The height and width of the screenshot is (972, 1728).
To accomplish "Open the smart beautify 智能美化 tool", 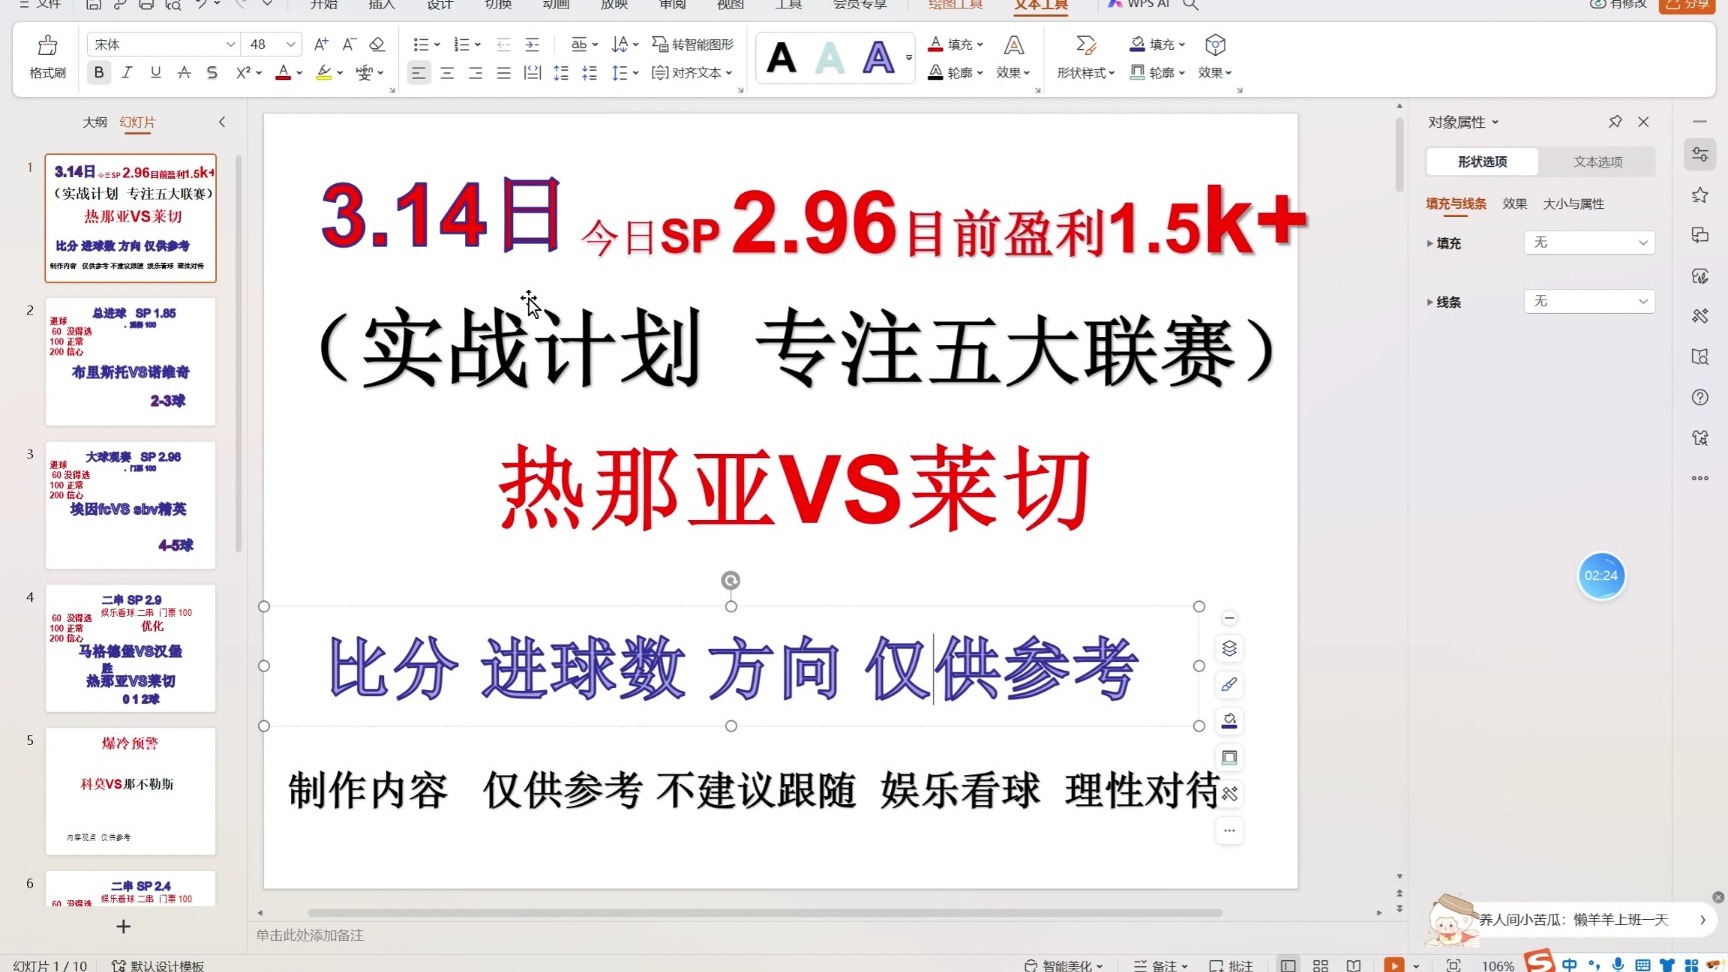I will click(x=1063, y=965).
